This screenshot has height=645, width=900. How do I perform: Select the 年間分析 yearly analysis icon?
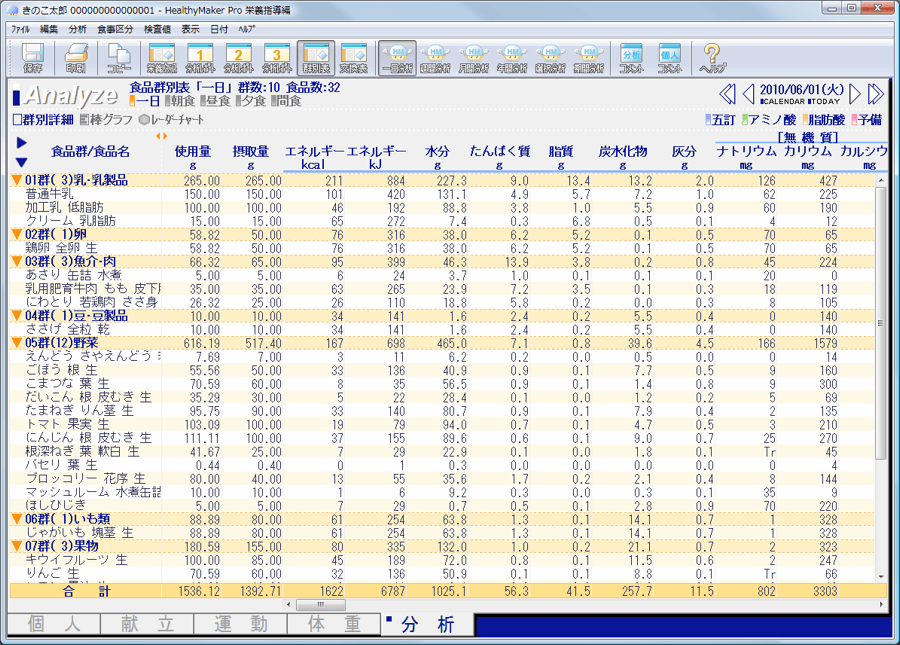click(513, 59)
